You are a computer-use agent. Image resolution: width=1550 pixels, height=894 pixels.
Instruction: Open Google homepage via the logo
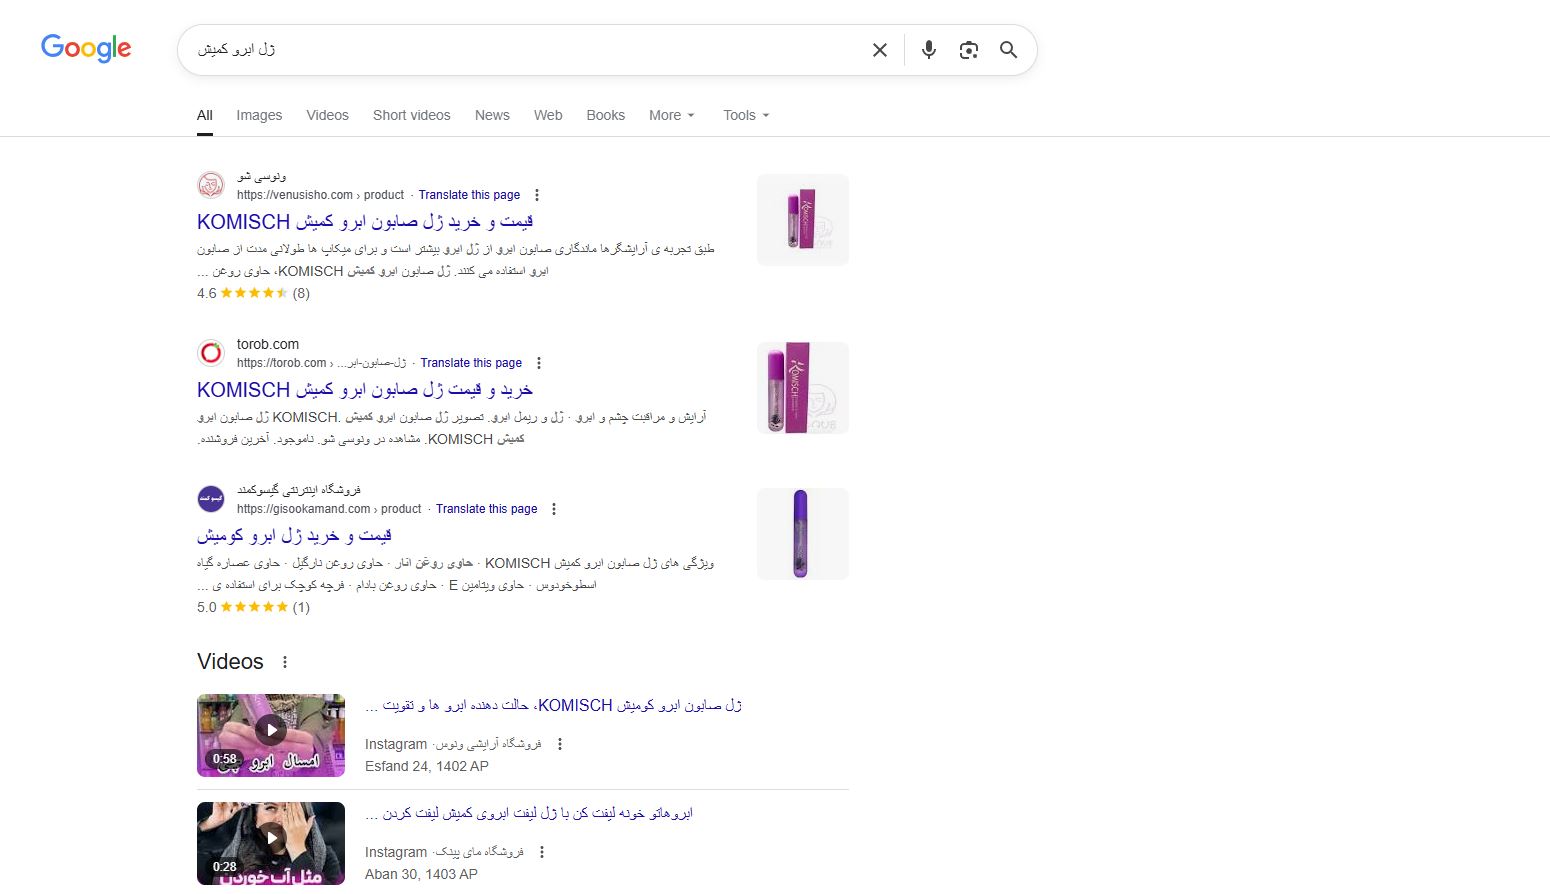click(86, 48)
